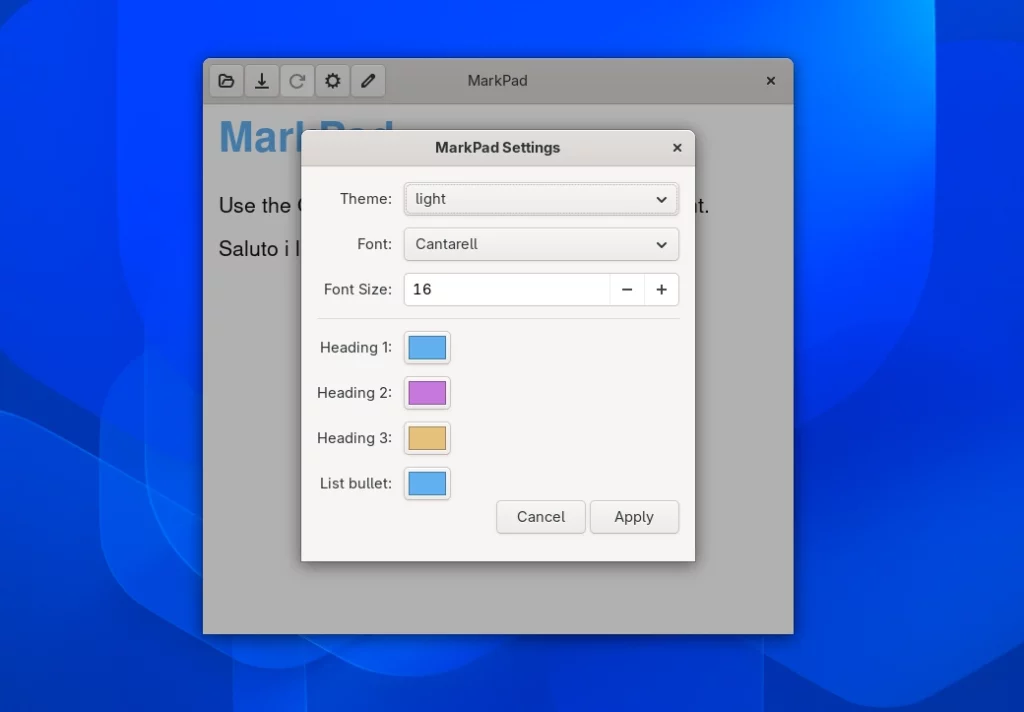Open settings with the gear icon
The width and height of the screenshot is (1024, 712).
pos(332,81)
